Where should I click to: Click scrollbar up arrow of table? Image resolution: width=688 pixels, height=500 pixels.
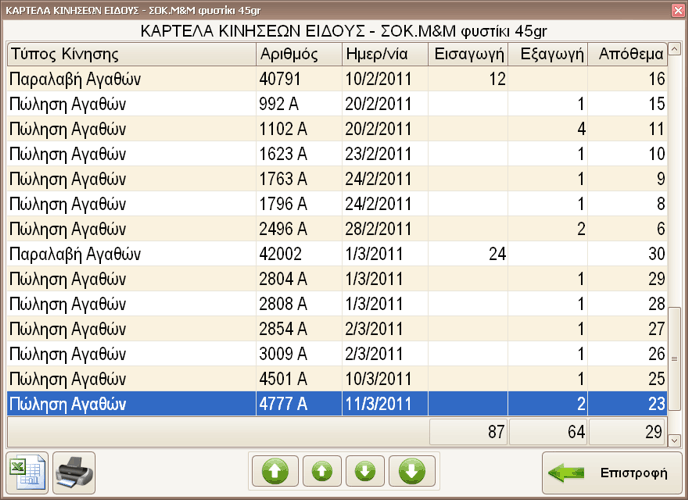(x=674, y=48)
